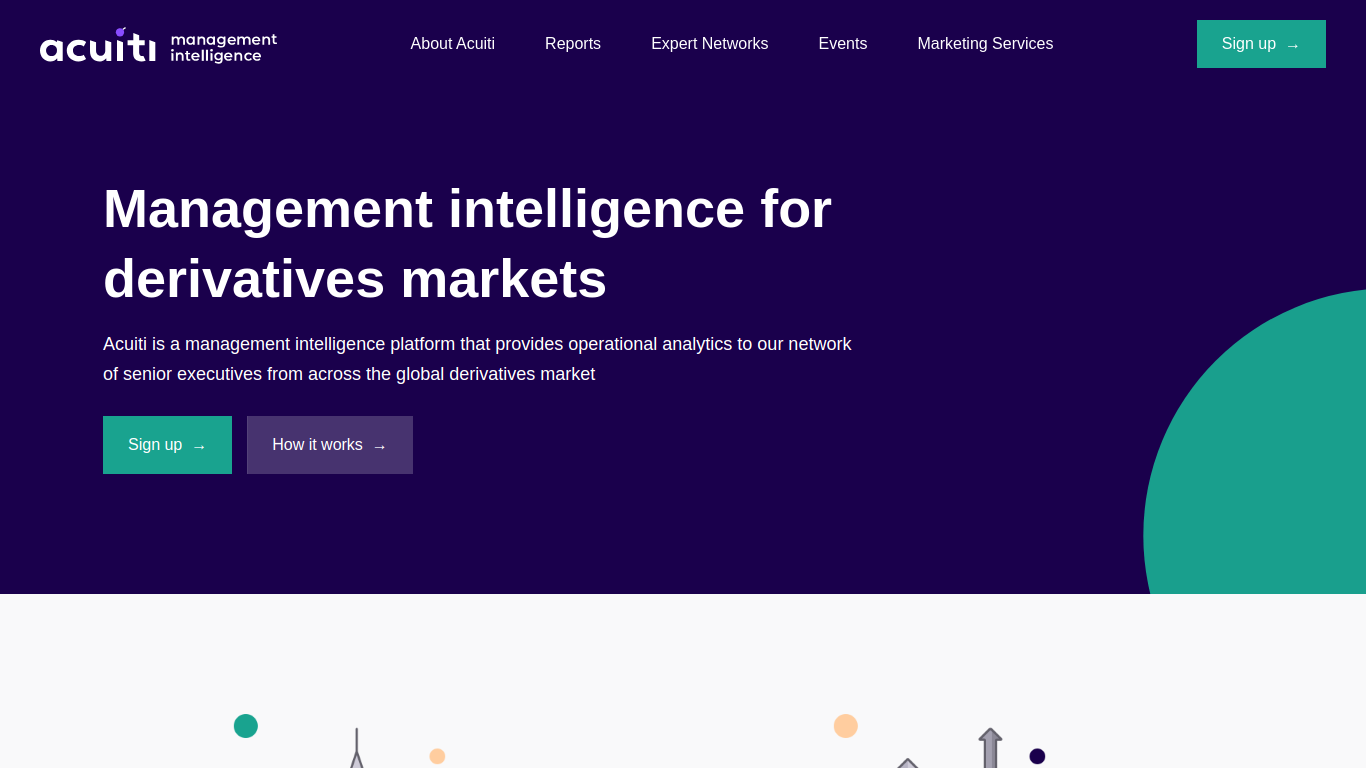Open Expert Networks in the navigation
The image size is (1366, 768).
pos(710,44)
